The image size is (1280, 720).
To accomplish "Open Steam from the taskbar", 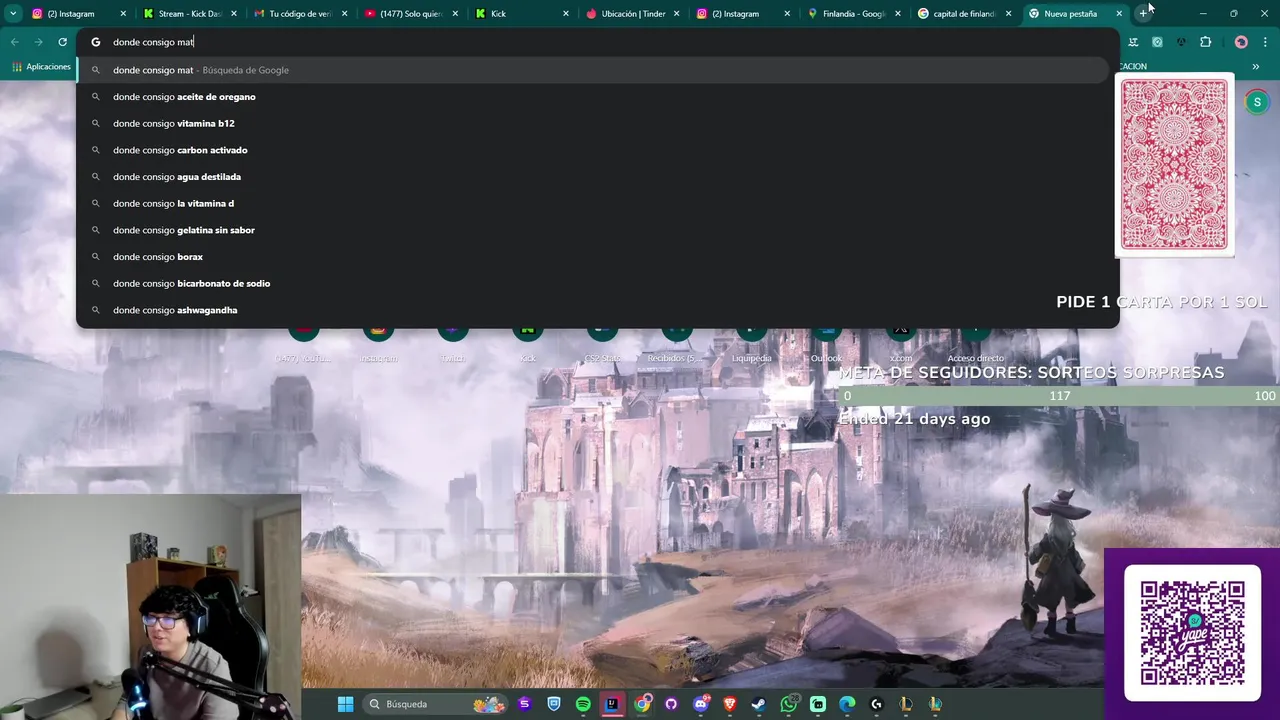I will (759, 704).
